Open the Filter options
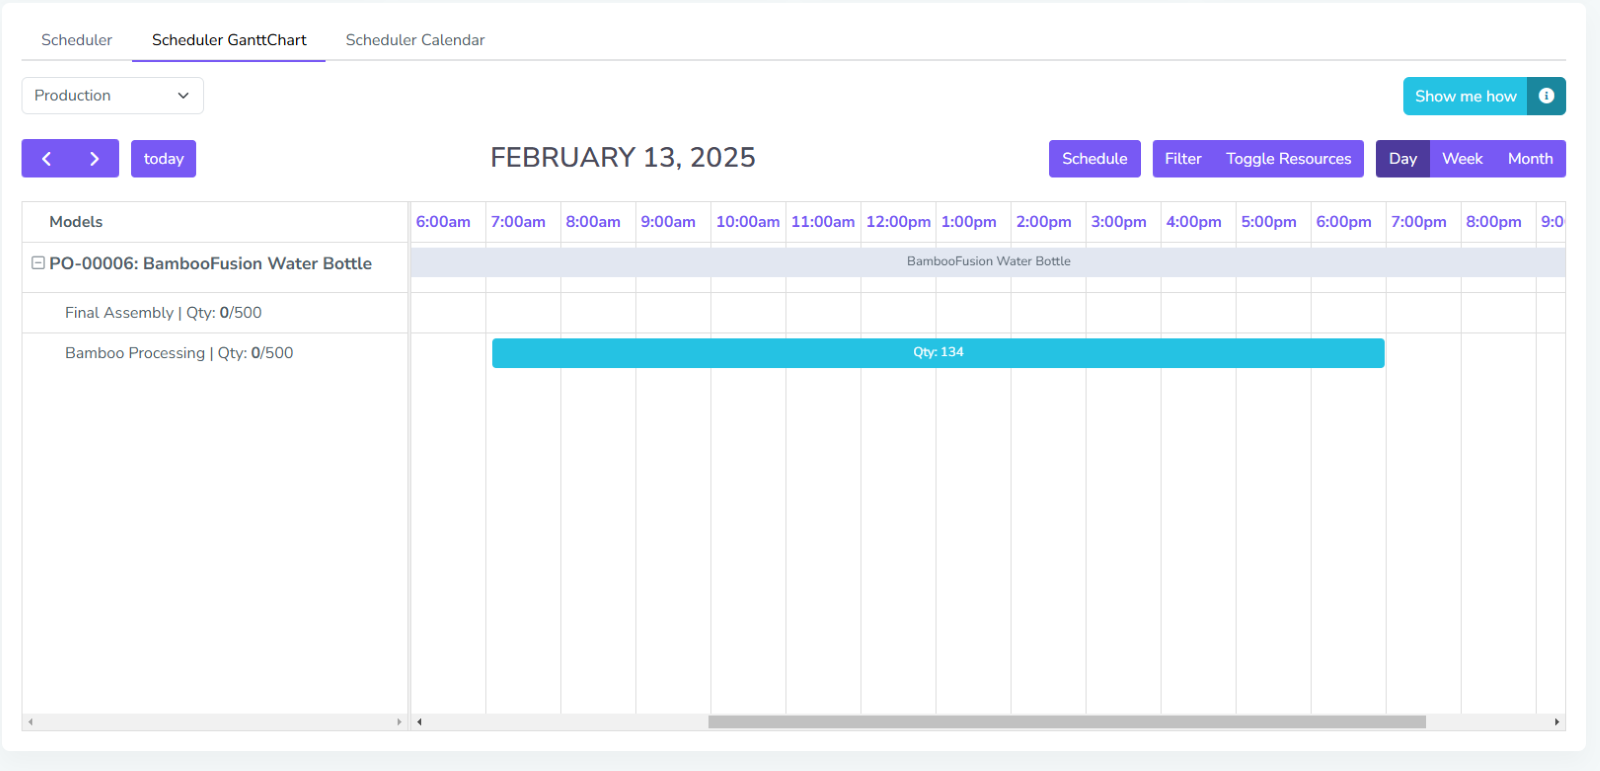1600x771 pixels. 1183,159
